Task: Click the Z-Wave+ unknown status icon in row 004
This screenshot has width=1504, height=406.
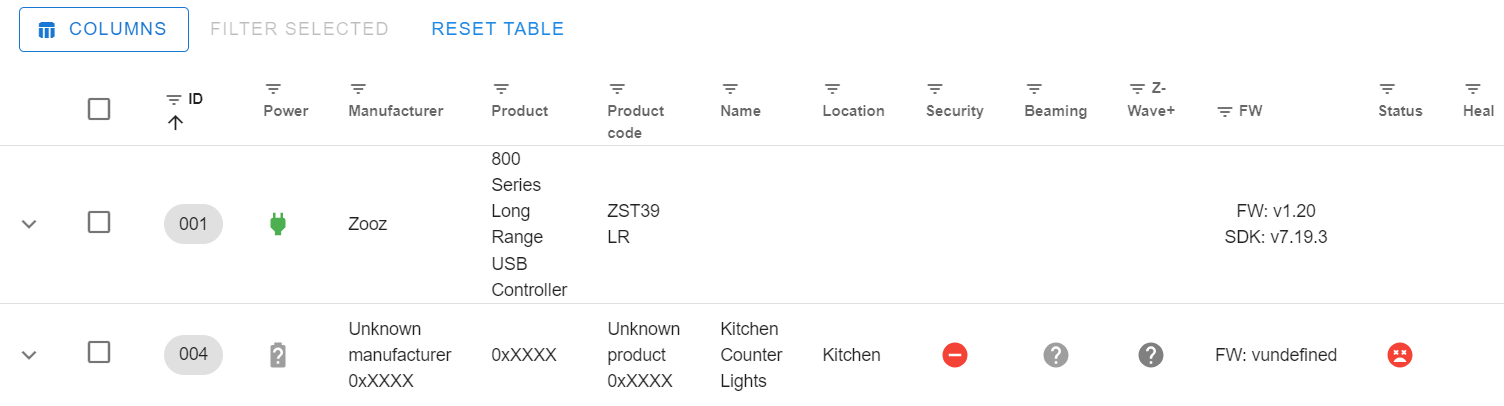Action: click(1151, 355)
